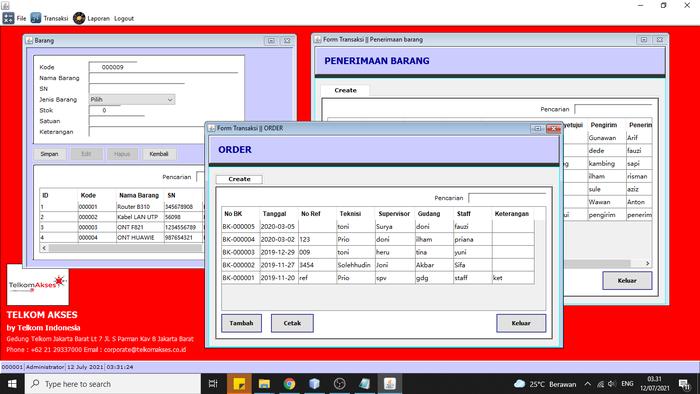Open the Laporan menu
The image size is (700, 394).
[x=98, y=18]
